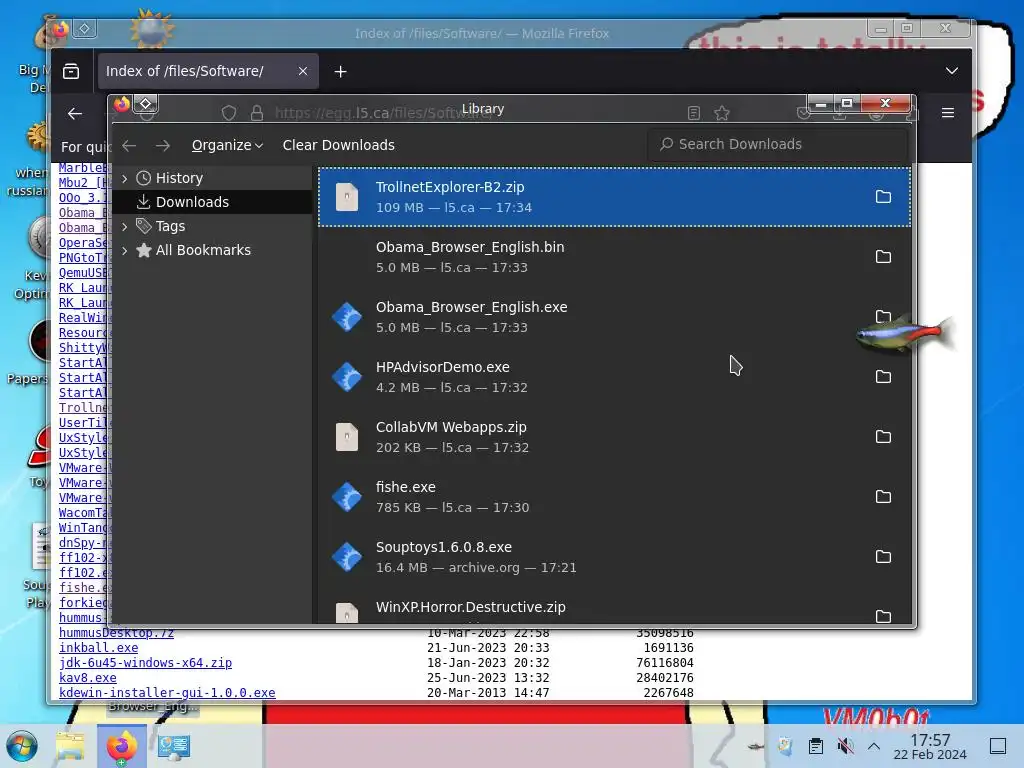Screen dimensions: 1024x768
Task: Open kdewin-installer-gui-1.0.0.exe link
Action: [x=167, y=693]
